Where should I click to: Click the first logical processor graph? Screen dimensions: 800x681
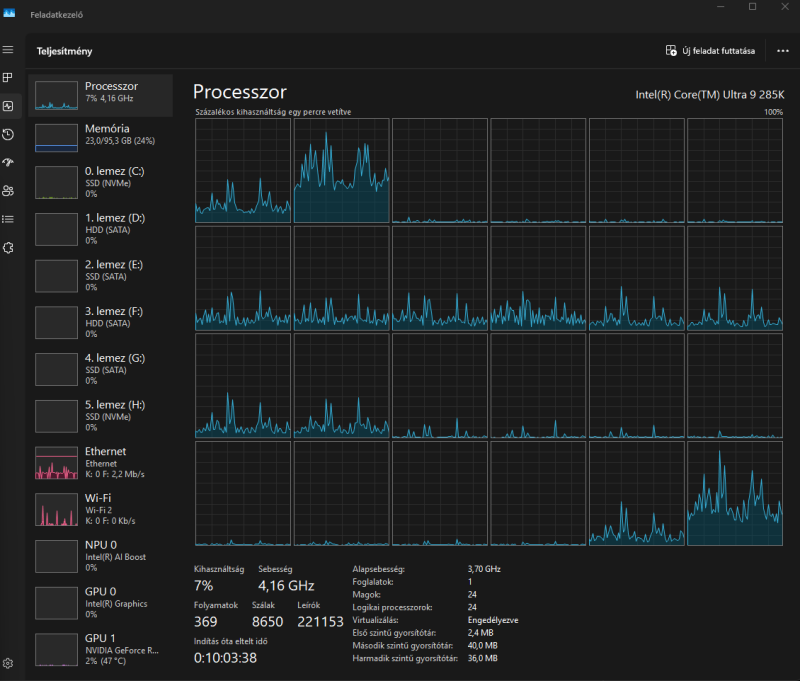pyautogui.click(x=243, y=170)
